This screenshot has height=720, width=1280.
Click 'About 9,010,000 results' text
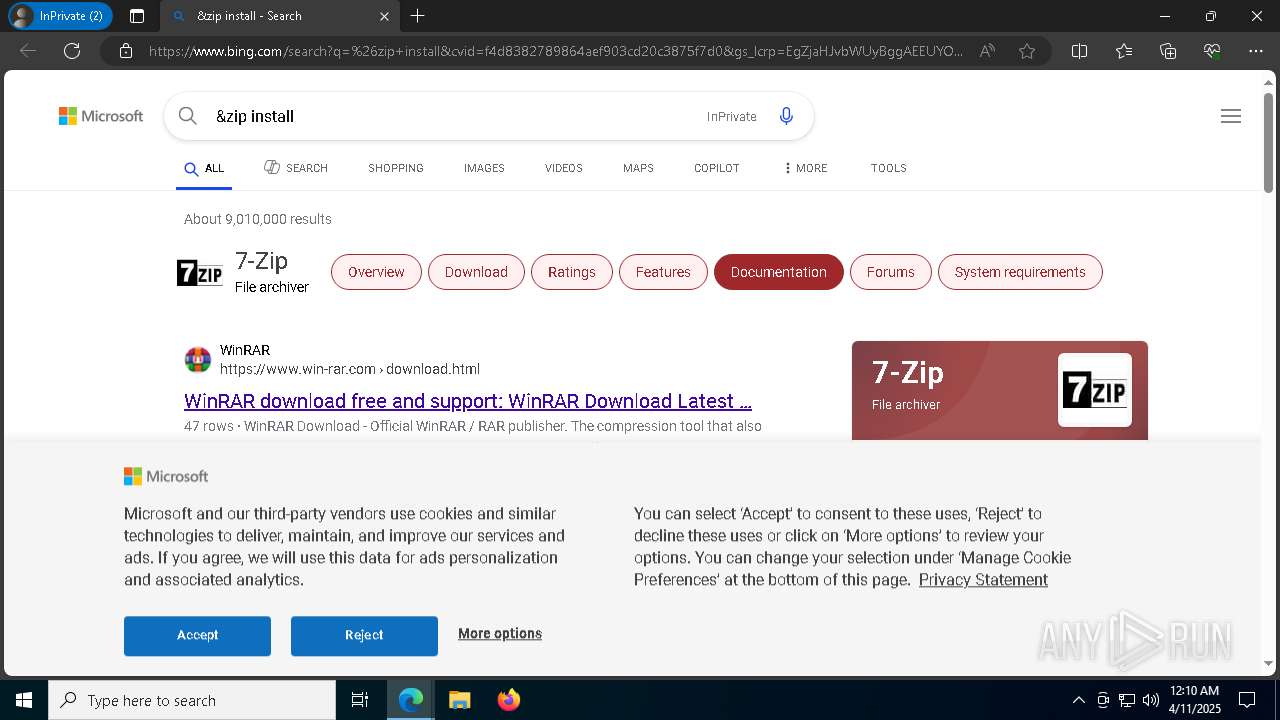[x=258, y=219]
